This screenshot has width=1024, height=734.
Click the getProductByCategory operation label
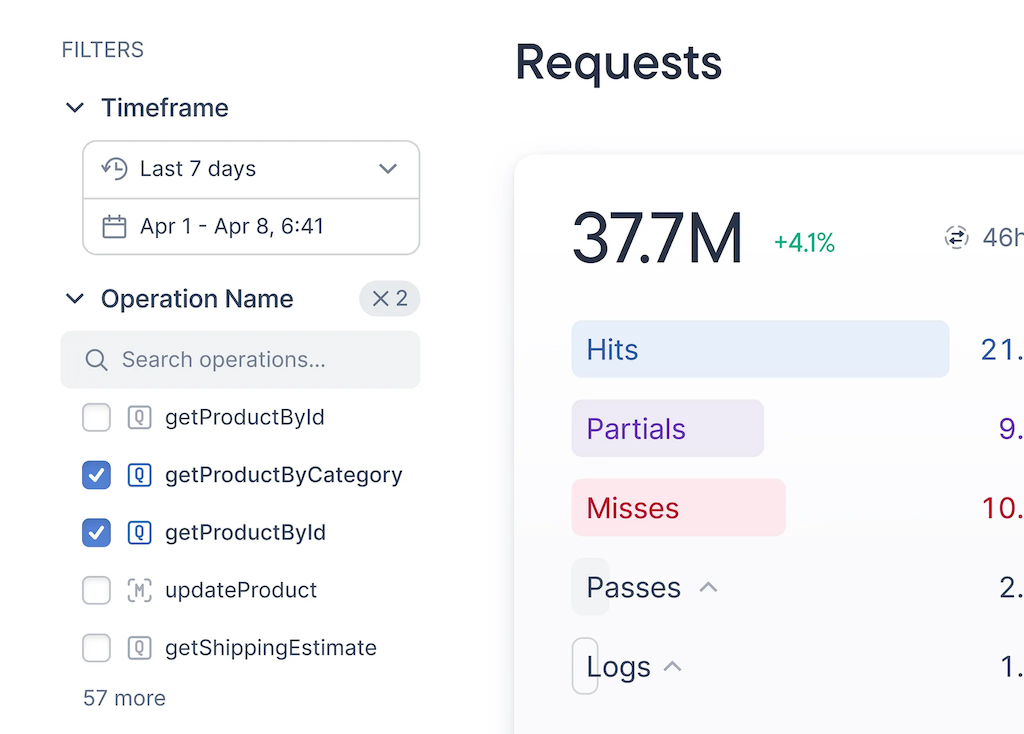(283, 475)
